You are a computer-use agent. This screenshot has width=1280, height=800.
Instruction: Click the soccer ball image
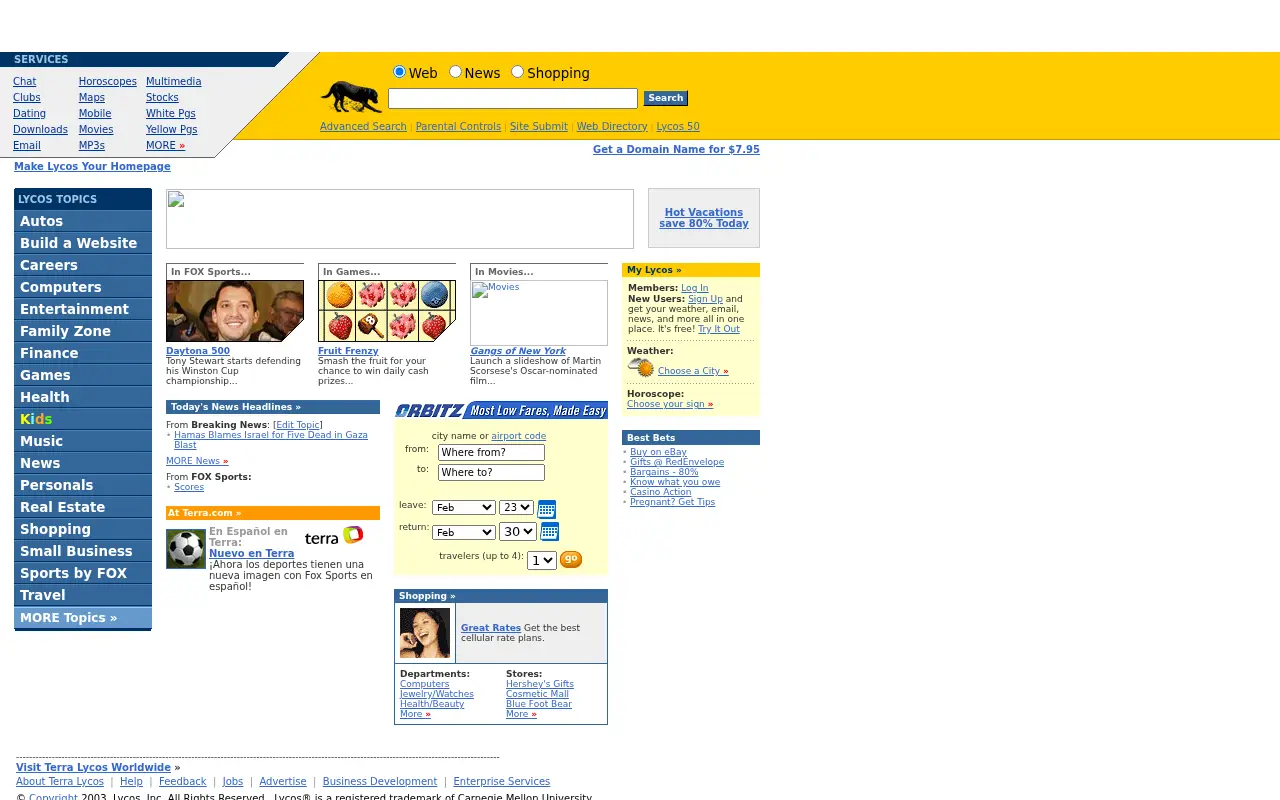[x=186, y=549]
